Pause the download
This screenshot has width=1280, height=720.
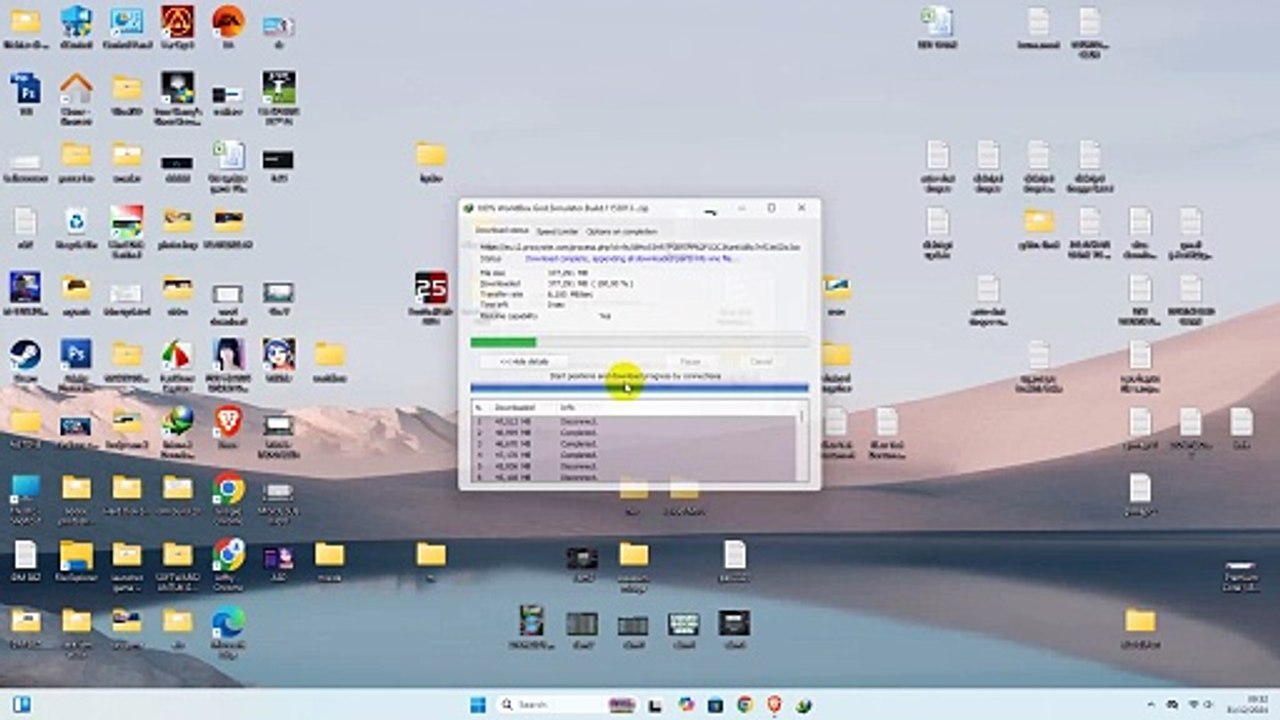pos(690,361)
